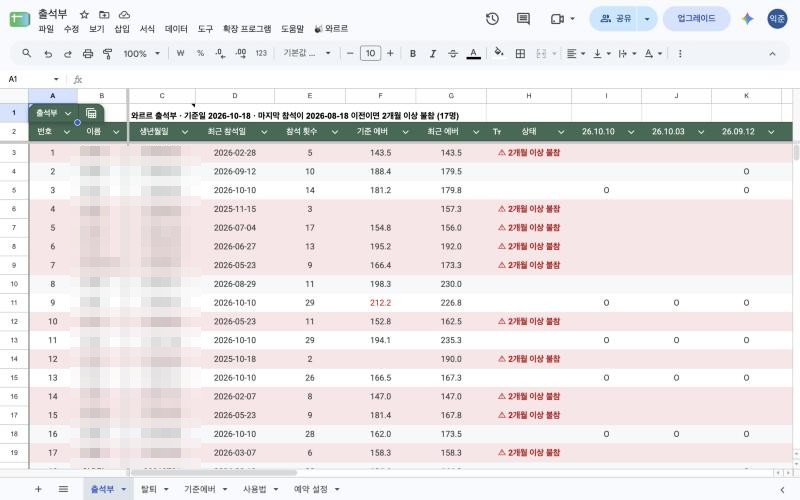Open the 와르르 custom menu
Screen dimensions: 800x500
pyautogui.click(x=331, y=29)
